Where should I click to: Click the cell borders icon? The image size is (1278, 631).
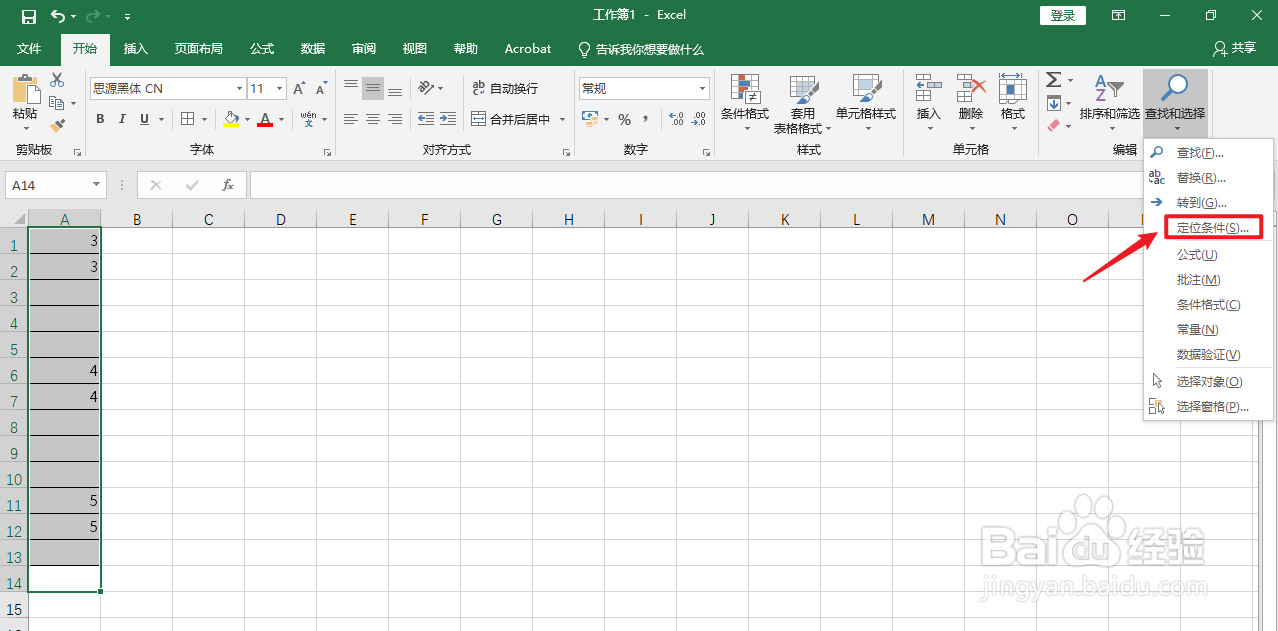click(187, 119)
